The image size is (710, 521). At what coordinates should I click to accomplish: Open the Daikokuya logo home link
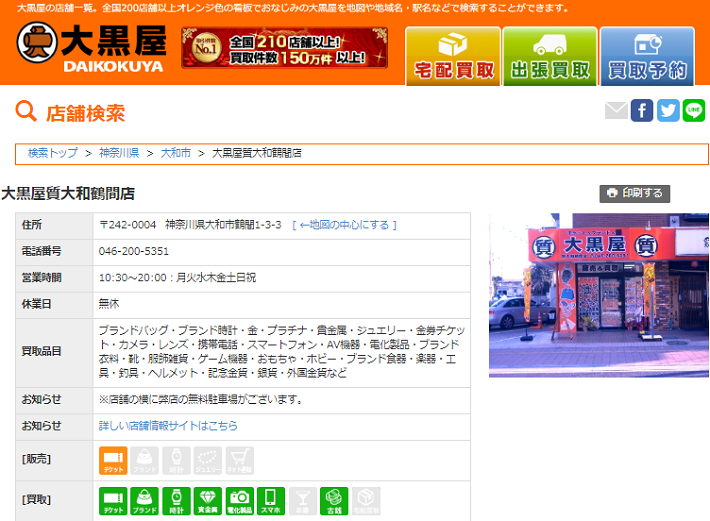point(91,49)
